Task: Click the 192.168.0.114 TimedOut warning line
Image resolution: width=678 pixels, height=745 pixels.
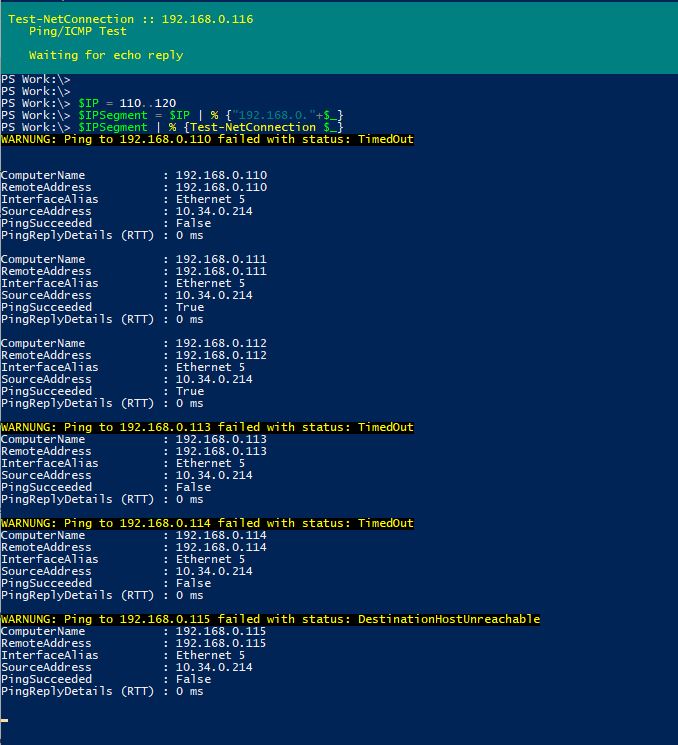Action: pyautogui.click(x=207, y=523)
